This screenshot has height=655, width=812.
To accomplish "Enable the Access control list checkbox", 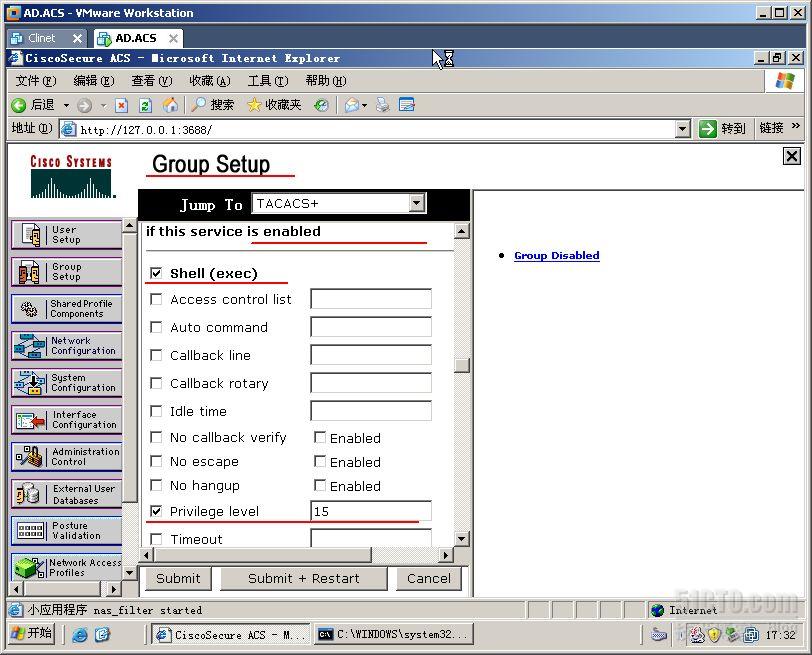I will point(156,299).
